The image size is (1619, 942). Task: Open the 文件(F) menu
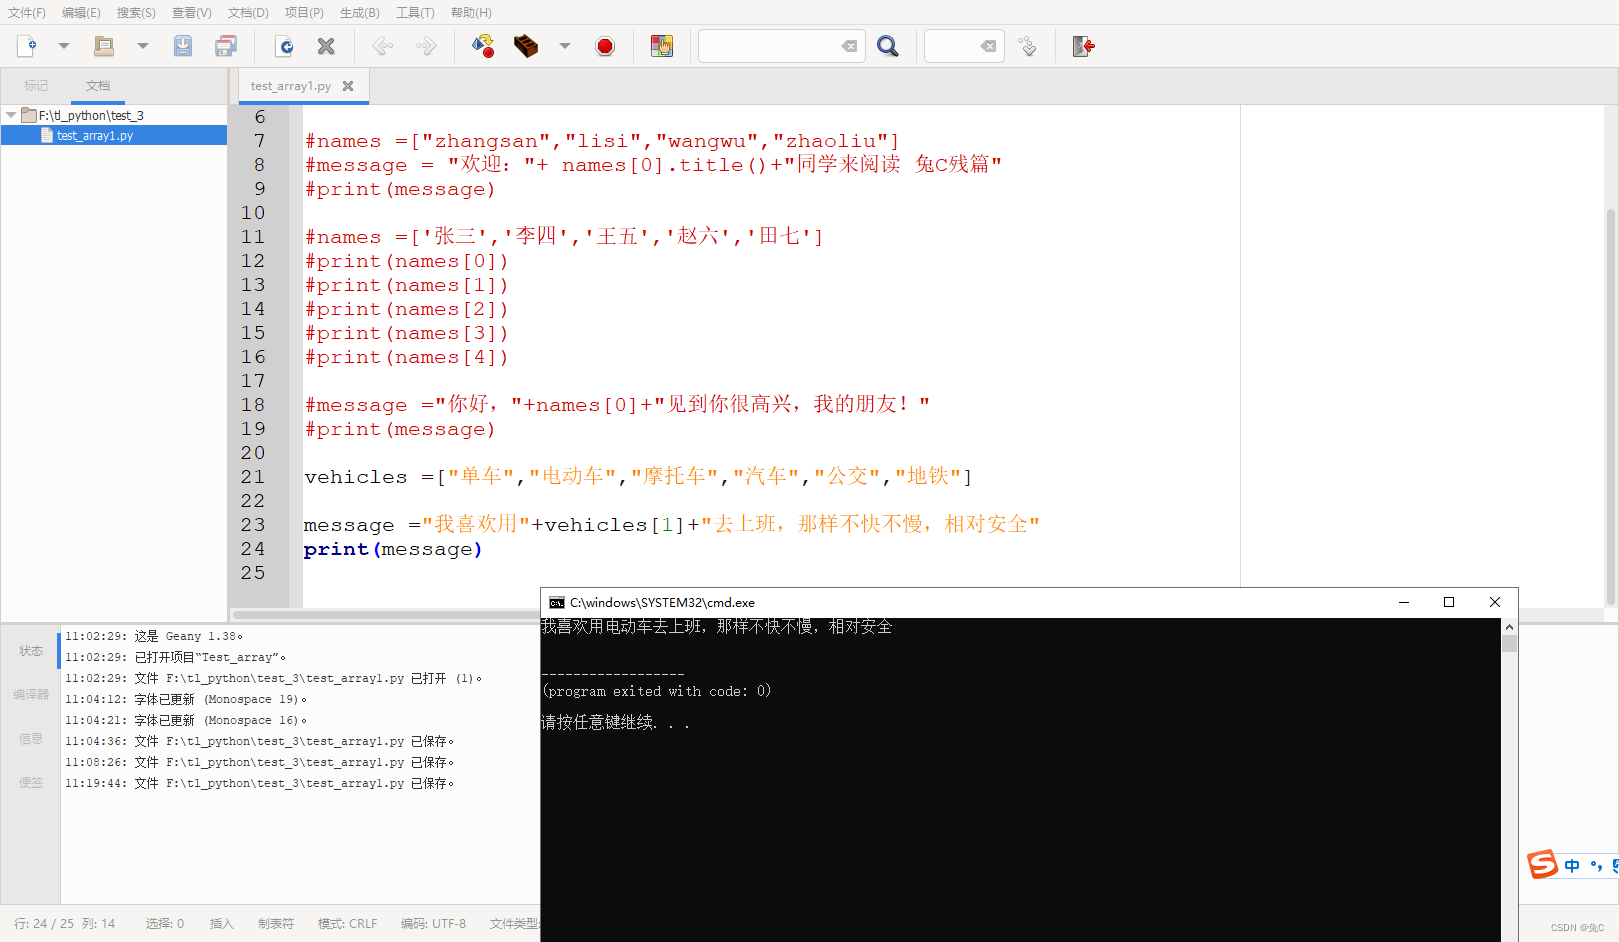[27, 13]
